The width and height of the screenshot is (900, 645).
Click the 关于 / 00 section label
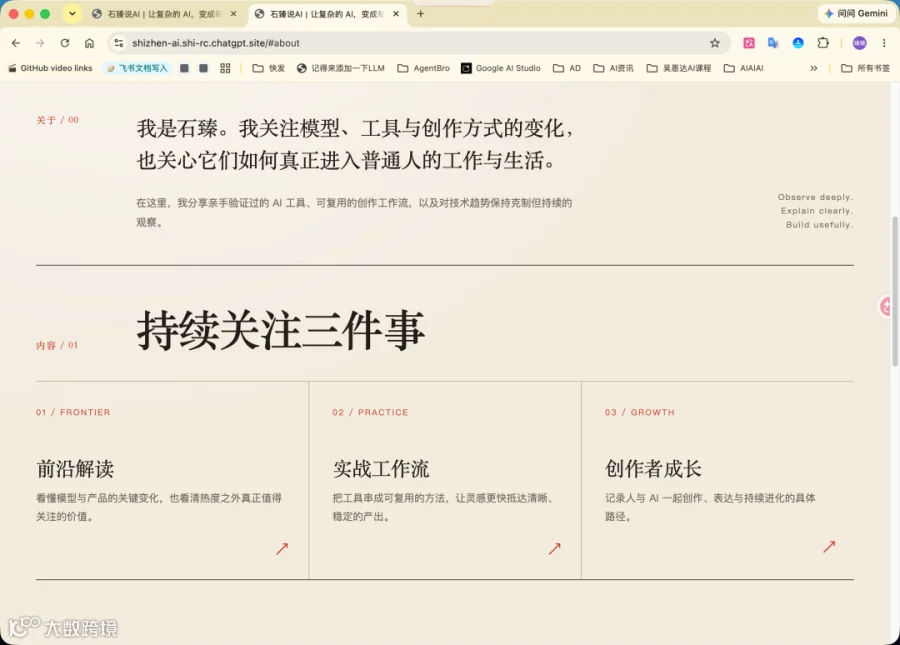pos(57,120)
